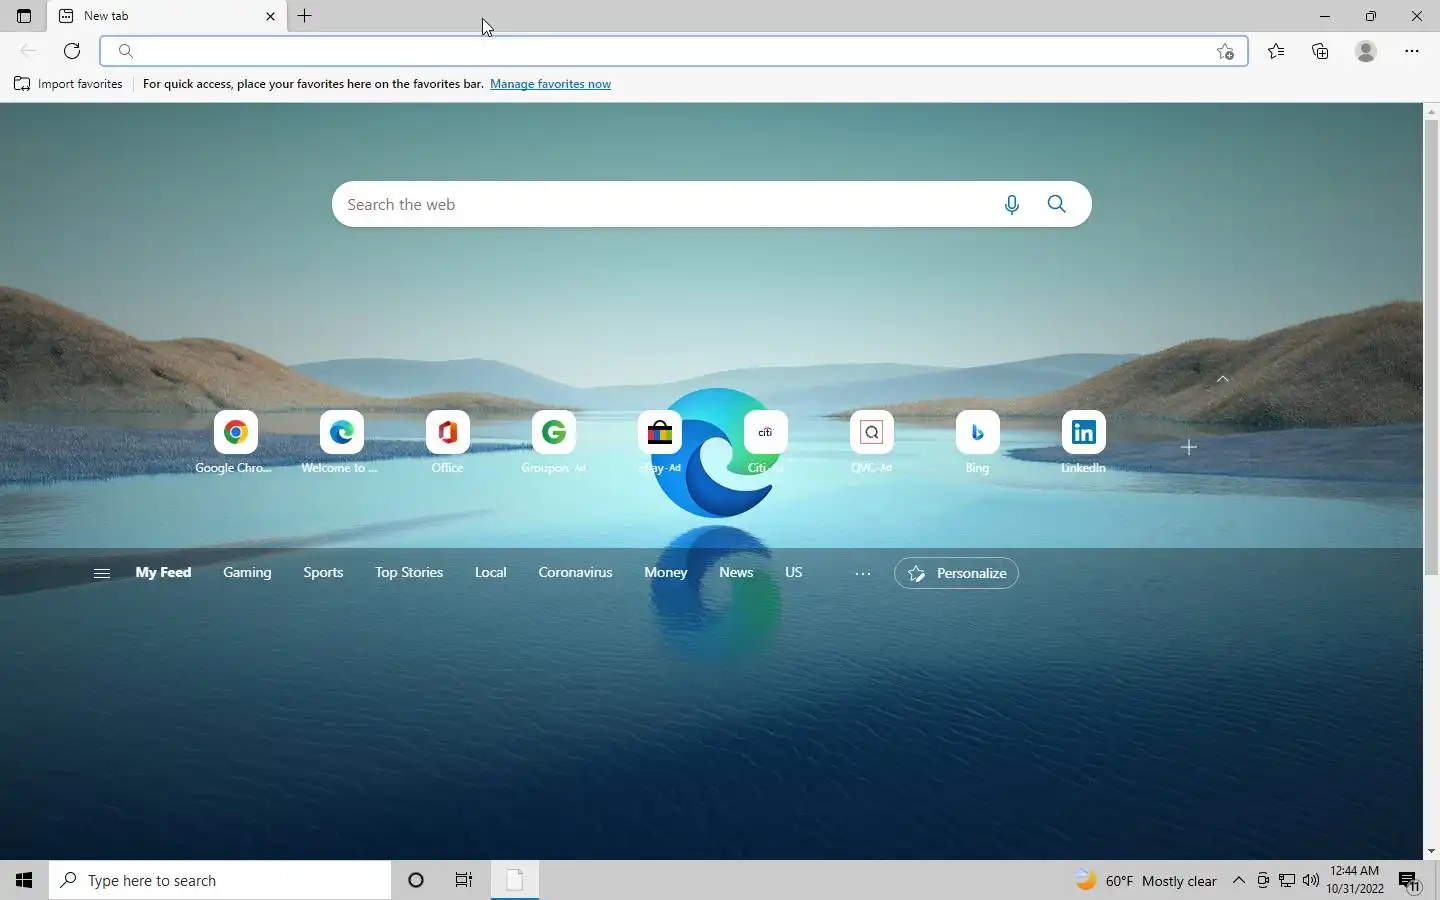Show more feed topics ellipsis
The image size is (1440, 900).
863,573
